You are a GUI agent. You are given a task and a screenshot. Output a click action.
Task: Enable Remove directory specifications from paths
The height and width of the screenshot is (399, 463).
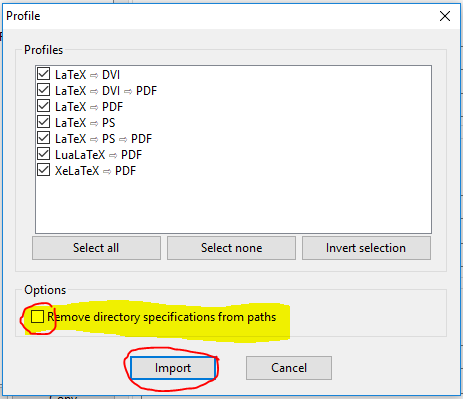coord(37,316)
